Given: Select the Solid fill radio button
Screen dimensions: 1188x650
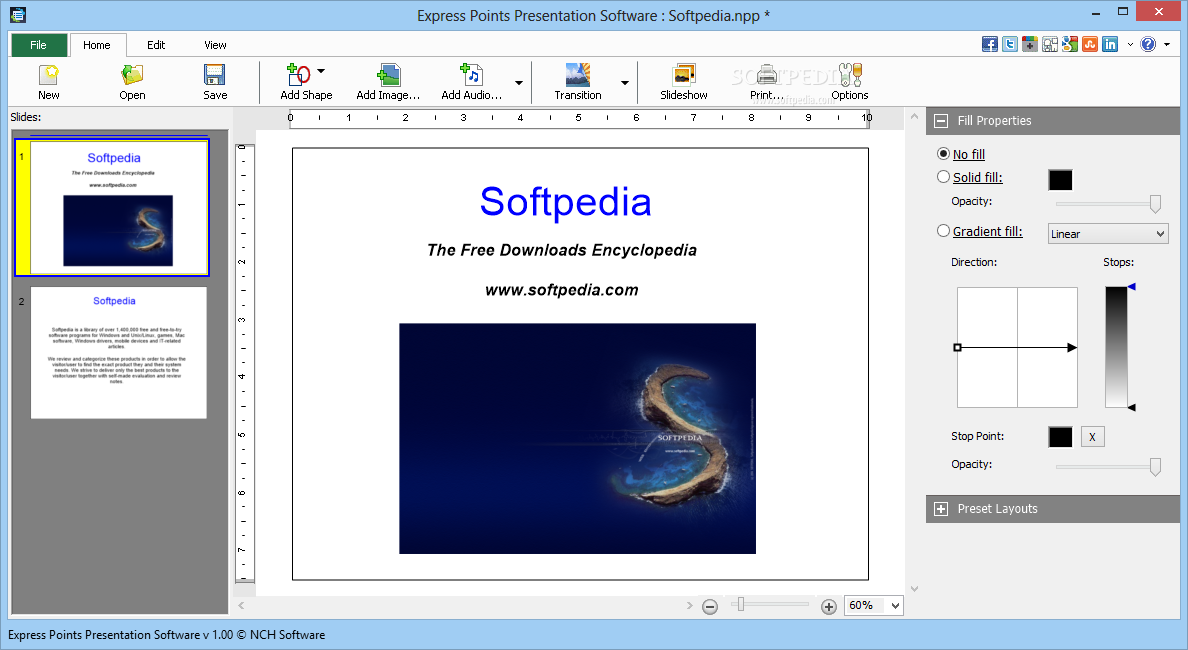Looking at the screenshot, I should (943, 177).
